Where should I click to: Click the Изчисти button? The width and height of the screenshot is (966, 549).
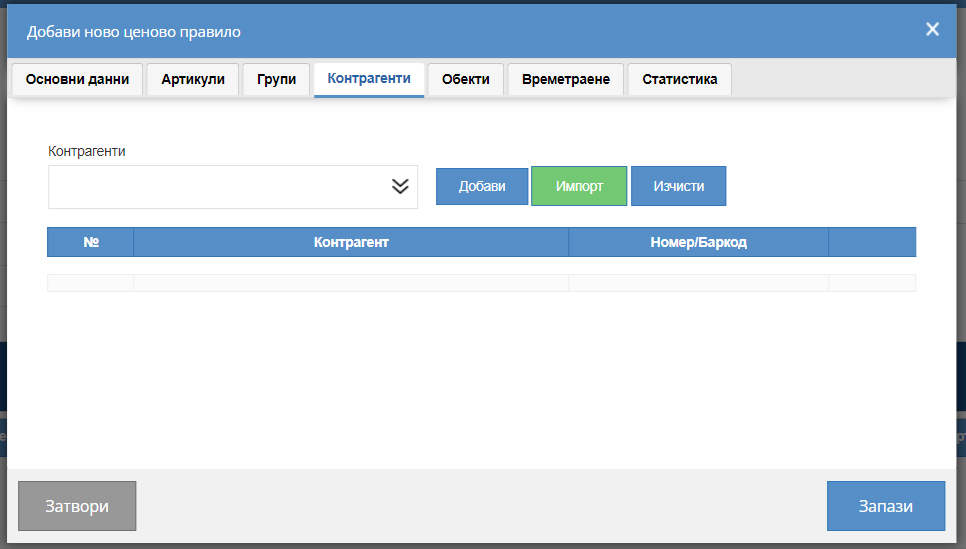(x=678, y=186)
